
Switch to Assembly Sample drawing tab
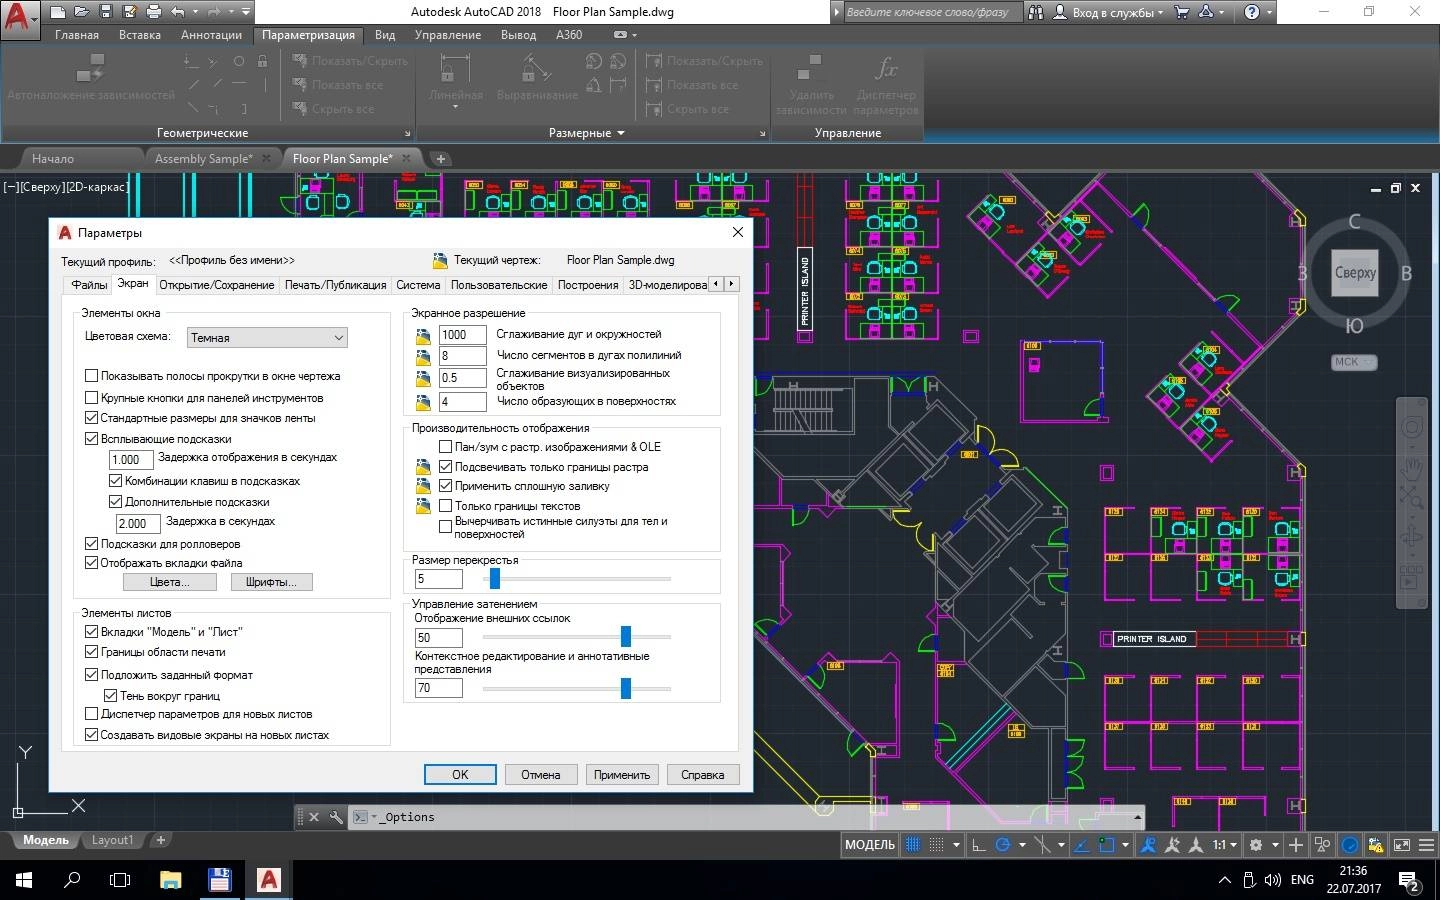[x=204, y=158]
